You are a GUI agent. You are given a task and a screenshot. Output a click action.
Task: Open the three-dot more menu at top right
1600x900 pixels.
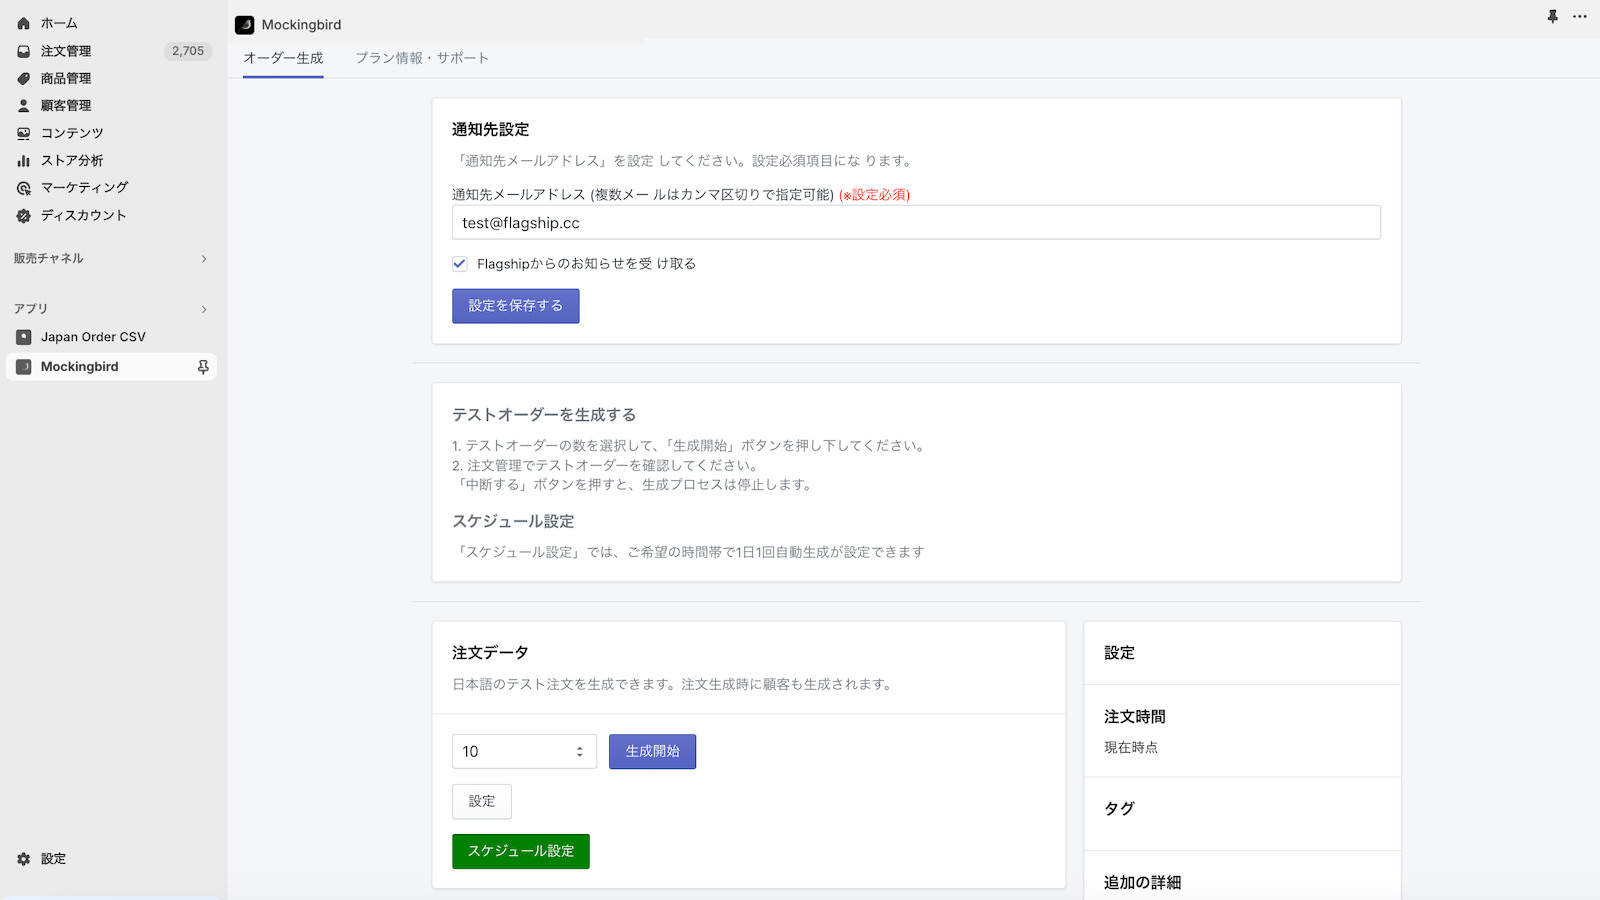click(x=1580, y=17)
